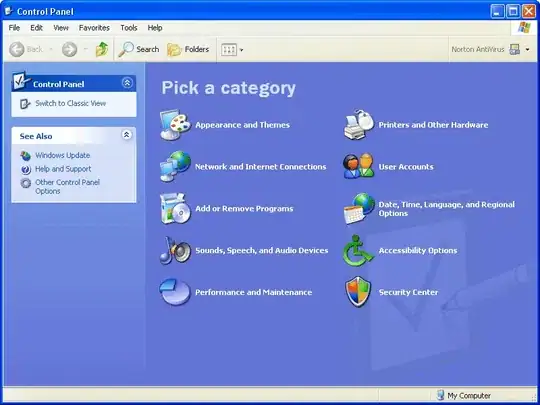540x405 pixels.
Task: Open the Favorites menu
Action: (94, 28)
